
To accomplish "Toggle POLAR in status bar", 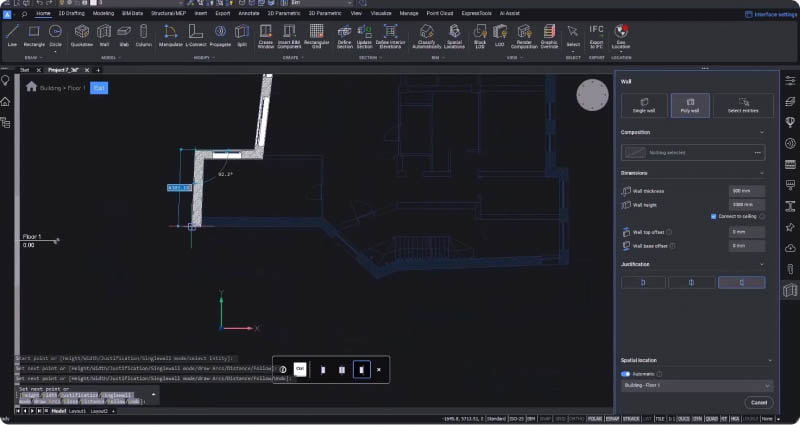I will tap(594, 419).
